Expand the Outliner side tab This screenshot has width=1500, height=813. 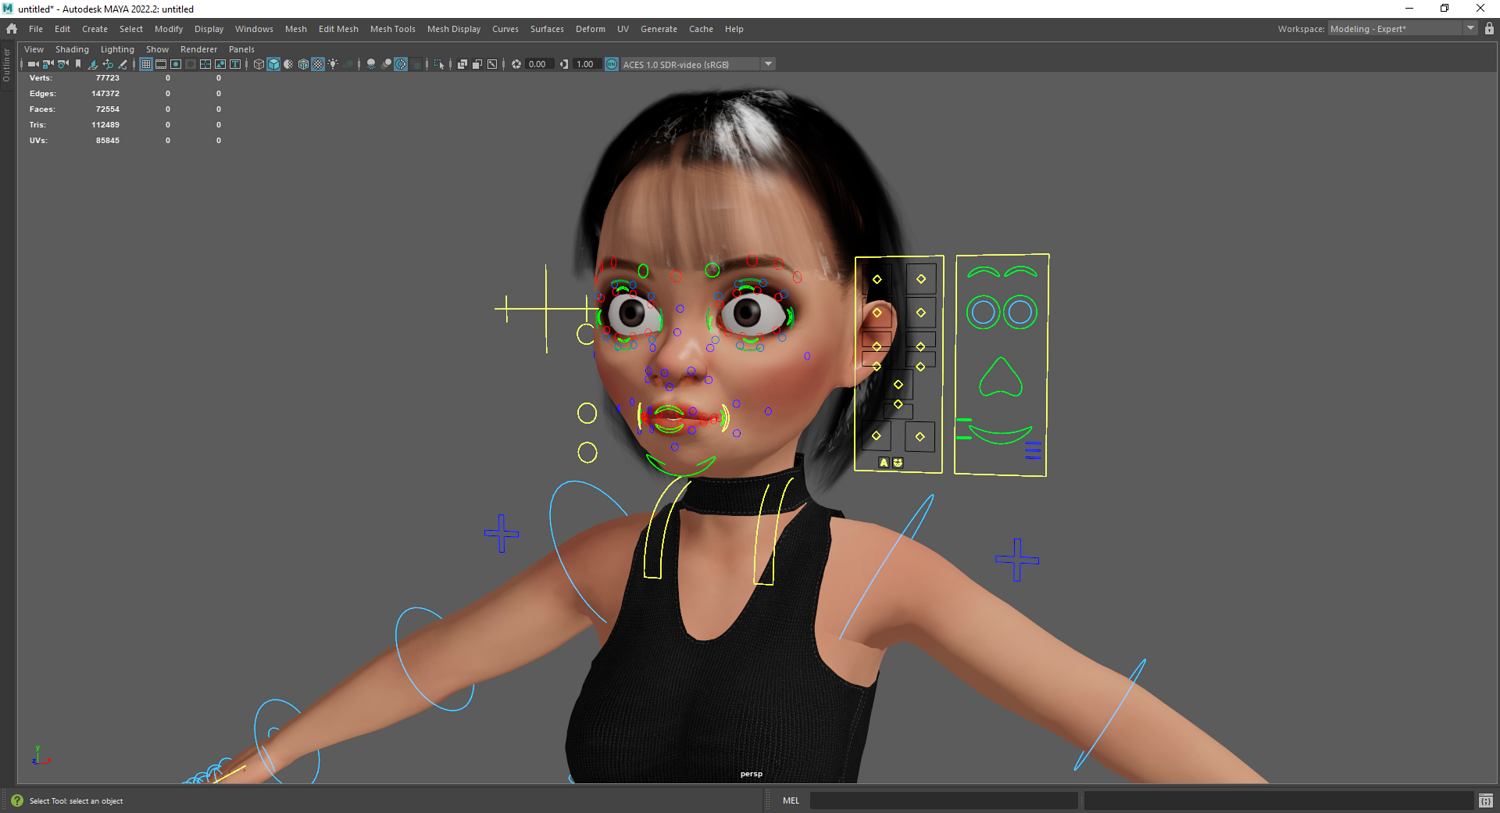[6, 64]
